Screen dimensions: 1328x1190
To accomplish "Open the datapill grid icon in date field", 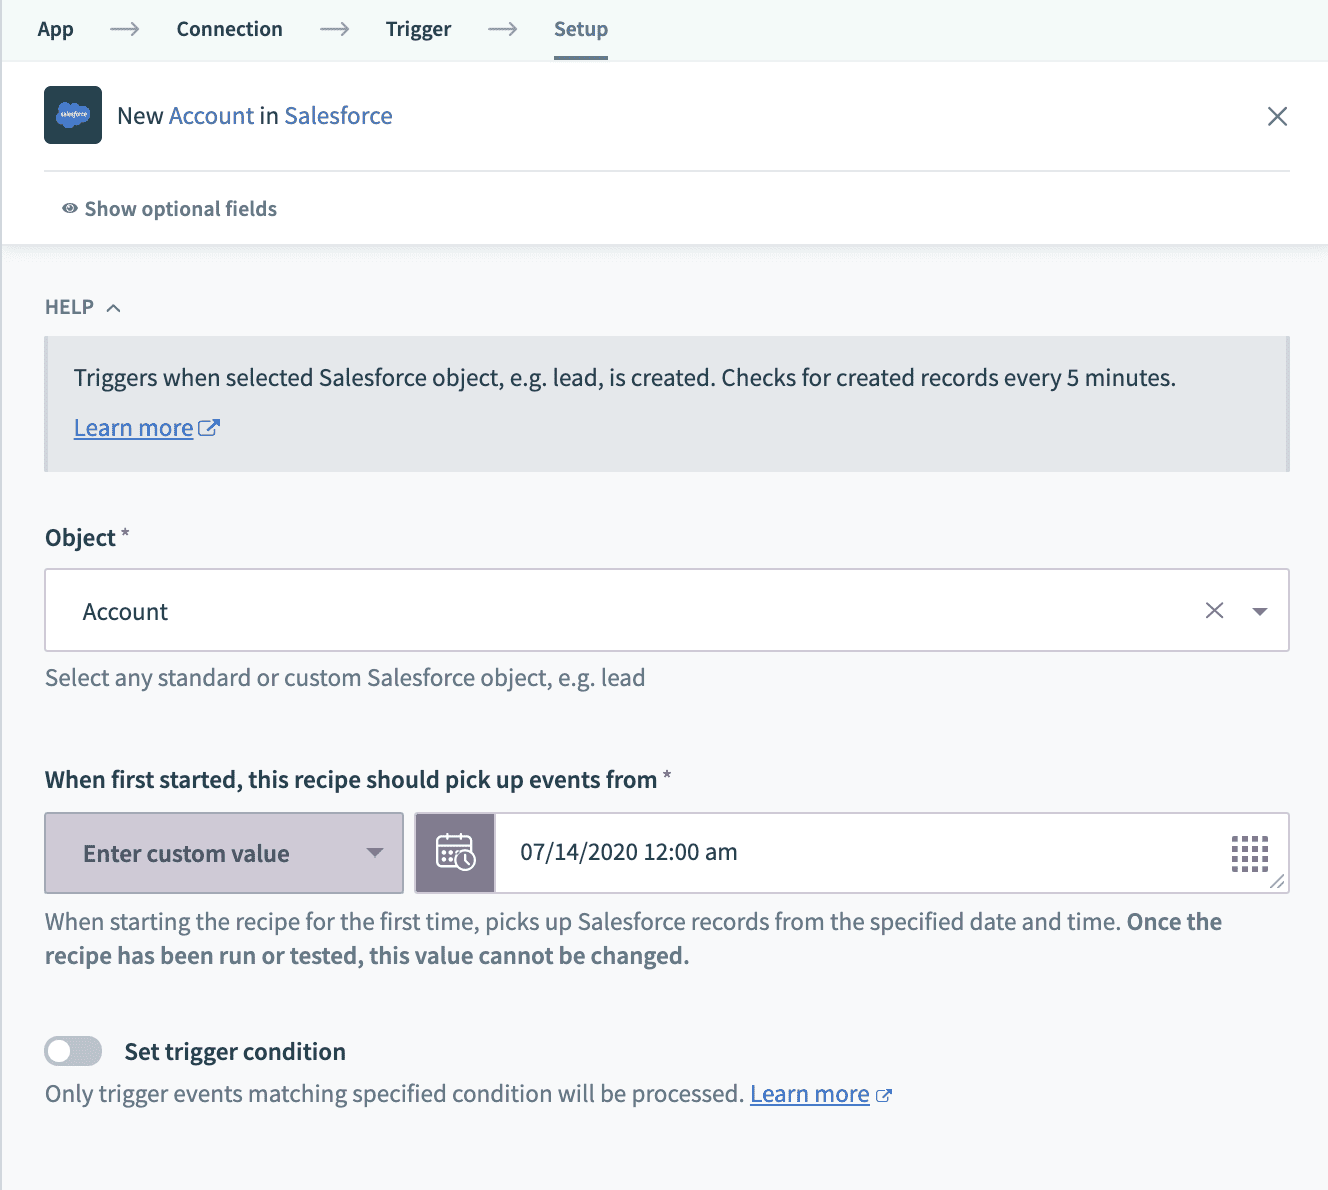I will [1249, 854].
